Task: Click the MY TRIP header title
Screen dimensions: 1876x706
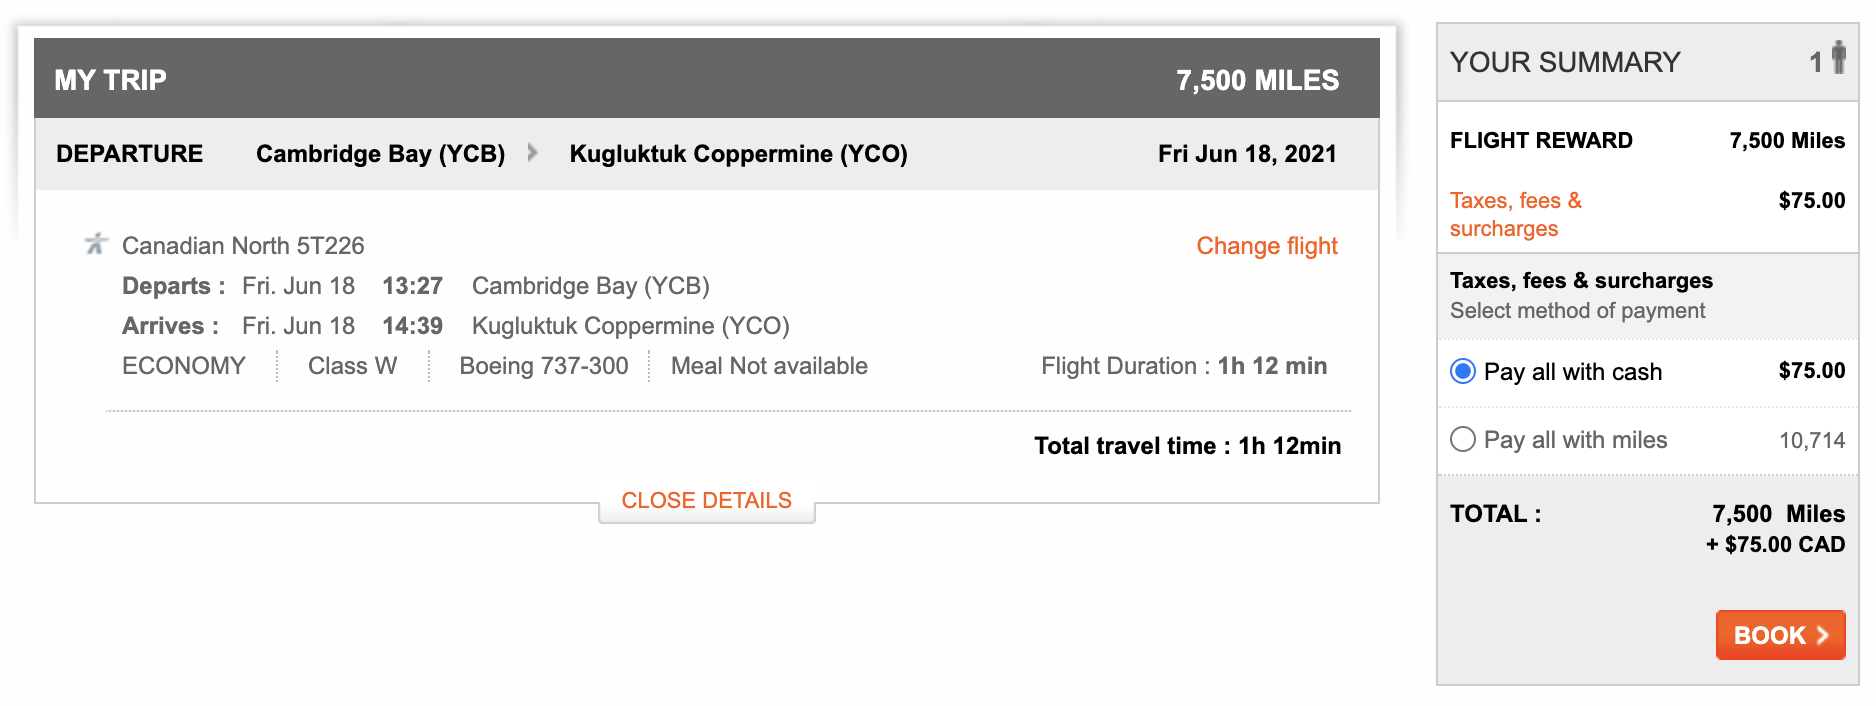Action: tap(111, 80)
